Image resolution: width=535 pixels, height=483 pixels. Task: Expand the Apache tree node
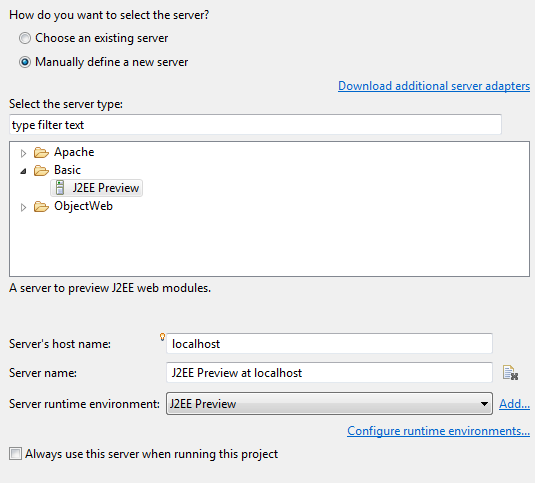(23, 153)
